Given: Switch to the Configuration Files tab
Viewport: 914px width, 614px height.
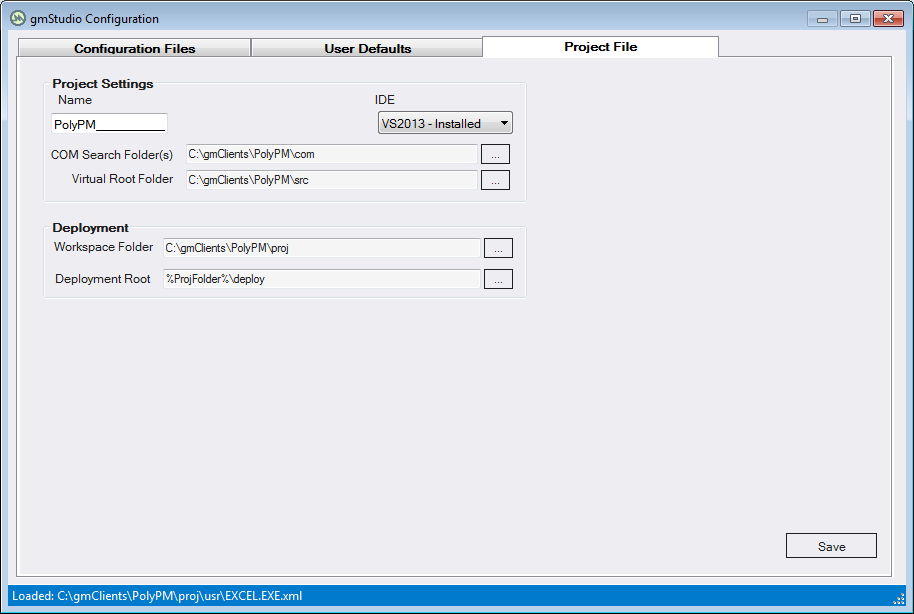Looking at the screenshot, I should click(134, 48).
